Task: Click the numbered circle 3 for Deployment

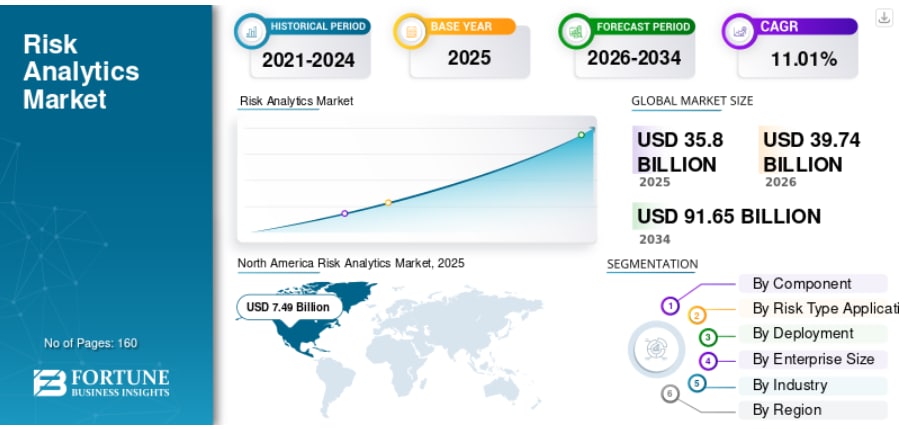Action: point(708,337)
